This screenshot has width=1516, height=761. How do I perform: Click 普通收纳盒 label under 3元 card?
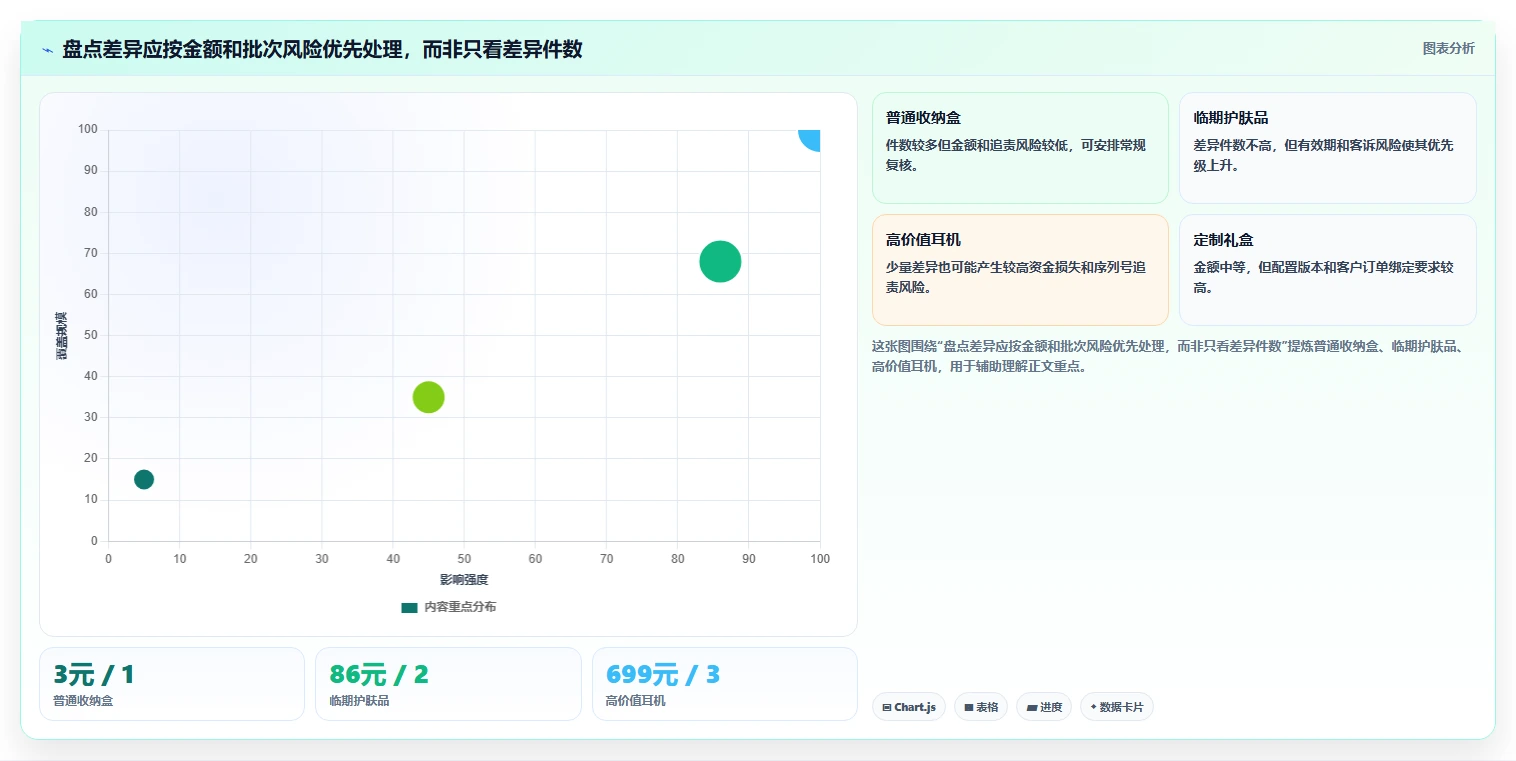(x=83, y=701)
